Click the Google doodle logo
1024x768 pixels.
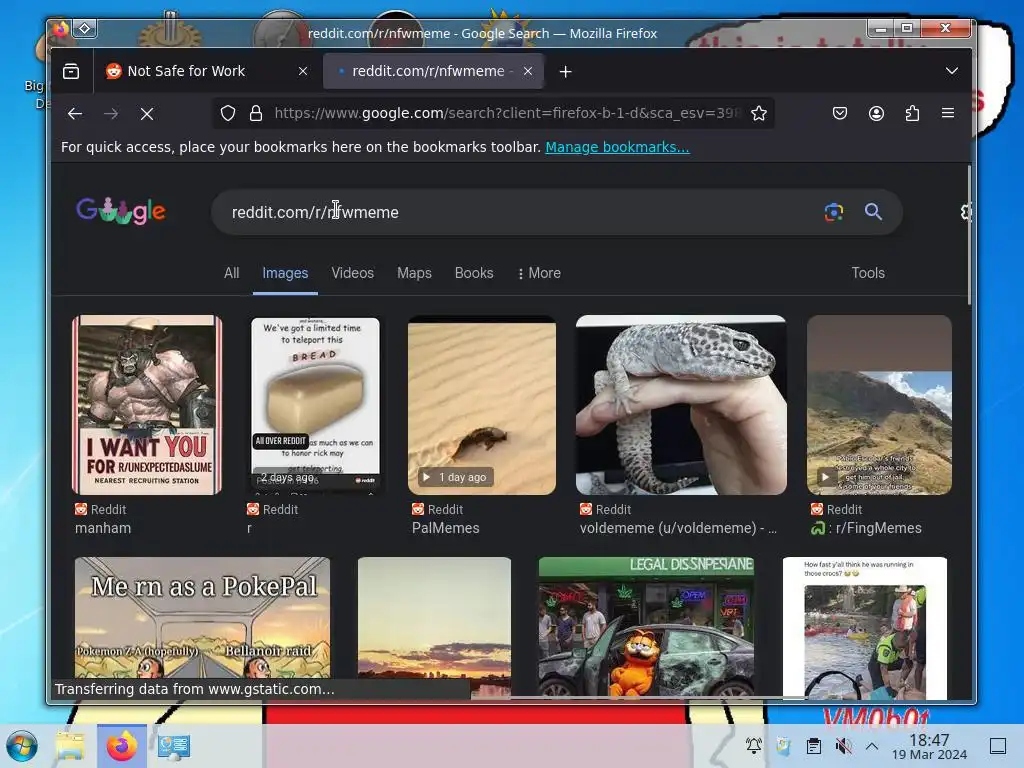click(121, 211)
